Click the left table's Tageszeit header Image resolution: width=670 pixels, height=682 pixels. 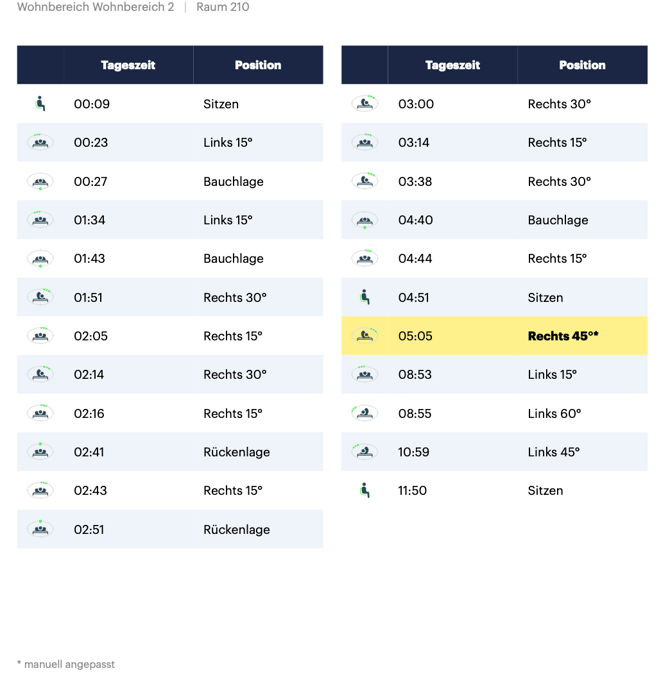coord(128,65)
